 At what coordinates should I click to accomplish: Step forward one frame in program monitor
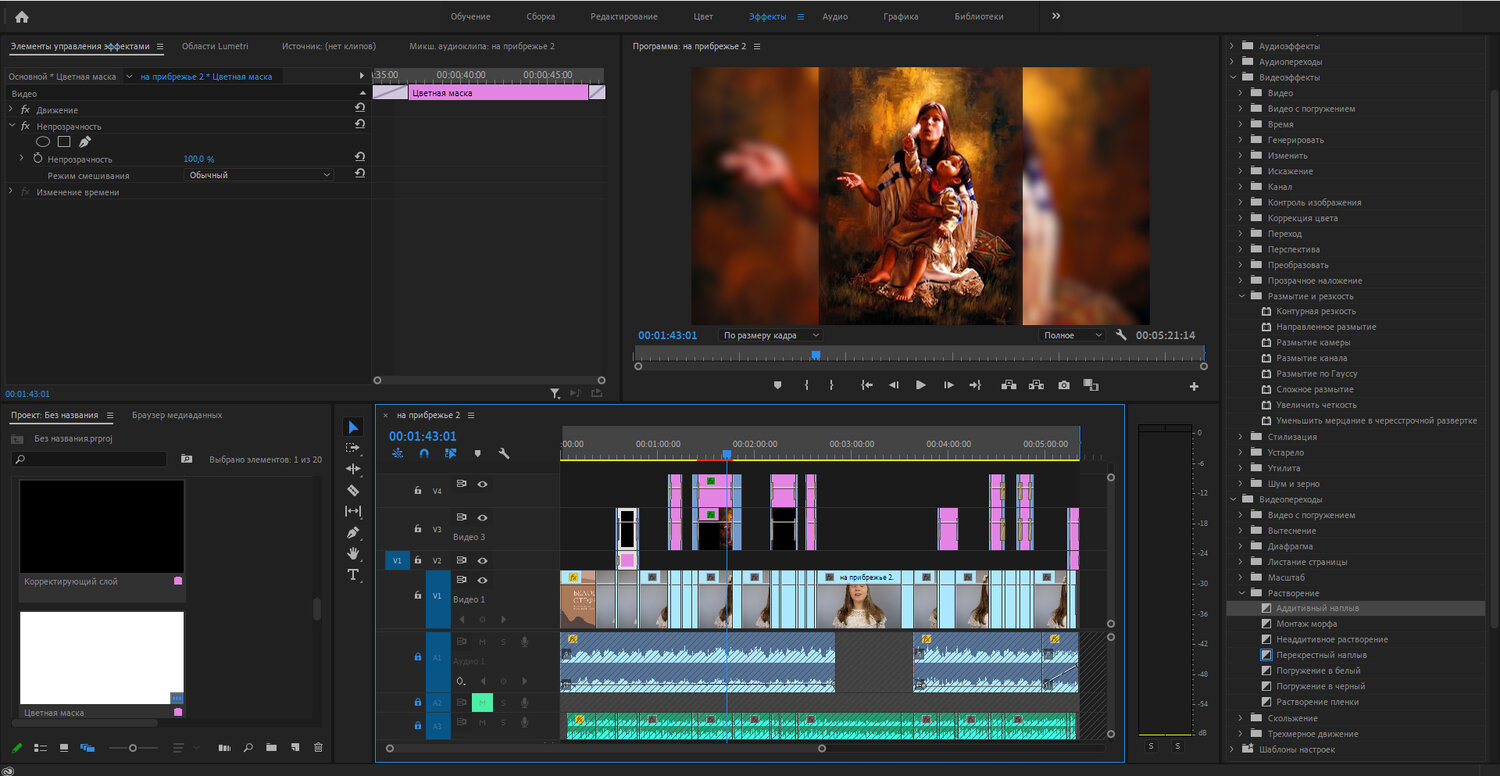click(948, 385)
